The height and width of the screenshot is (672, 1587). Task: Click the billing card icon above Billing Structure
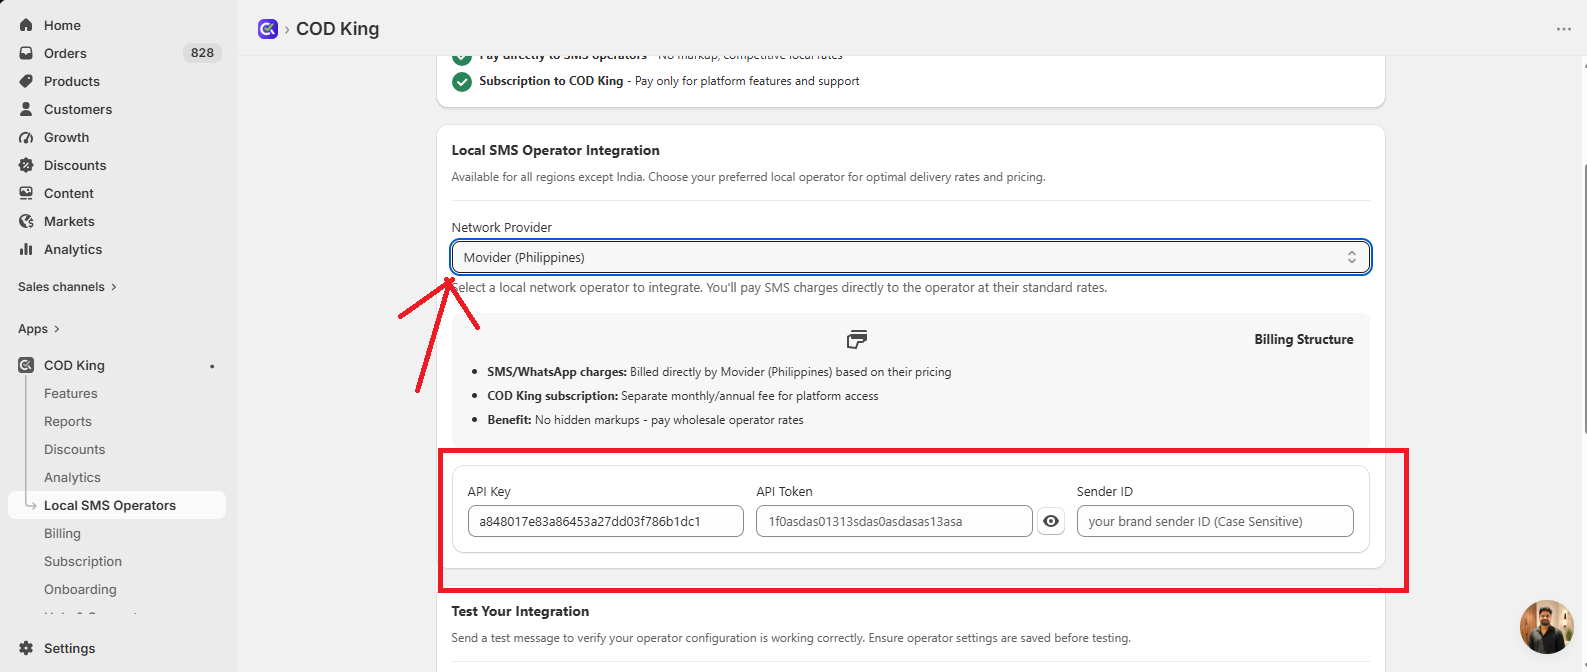tap(857, 339)
